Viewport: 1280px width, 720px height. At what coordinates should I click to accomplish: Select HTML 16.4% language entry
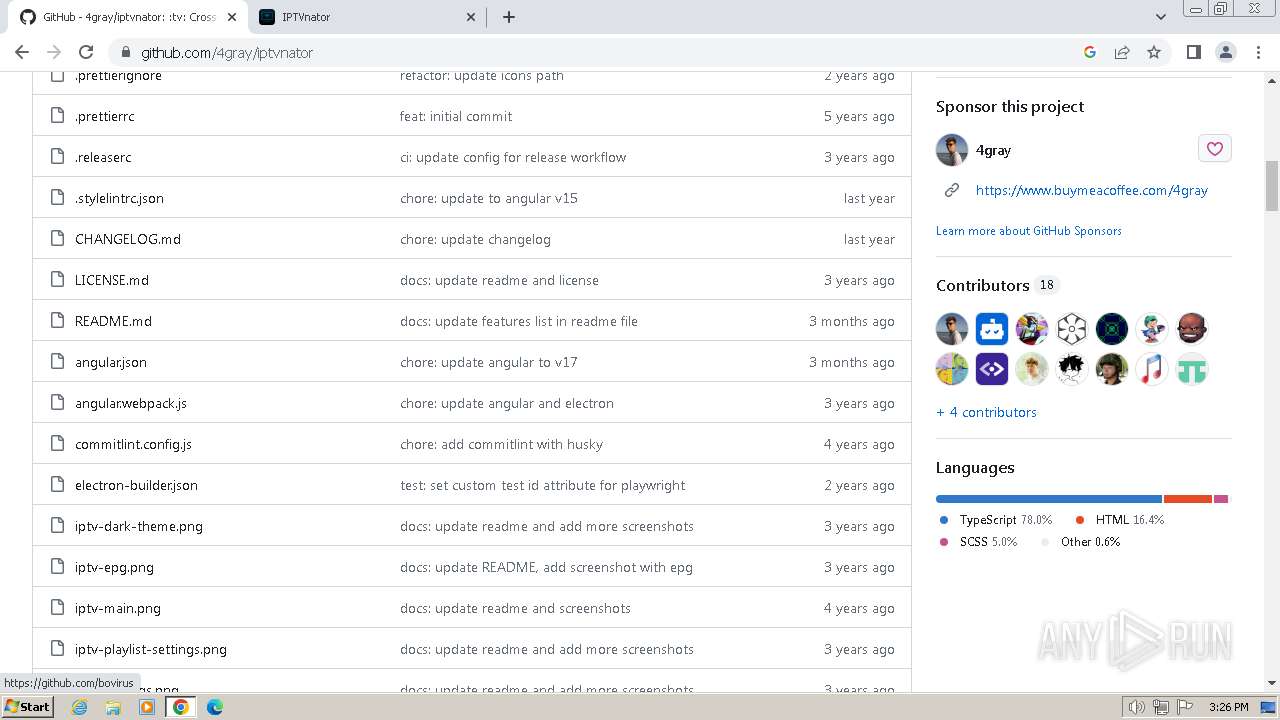click(x=1119, y=520)
